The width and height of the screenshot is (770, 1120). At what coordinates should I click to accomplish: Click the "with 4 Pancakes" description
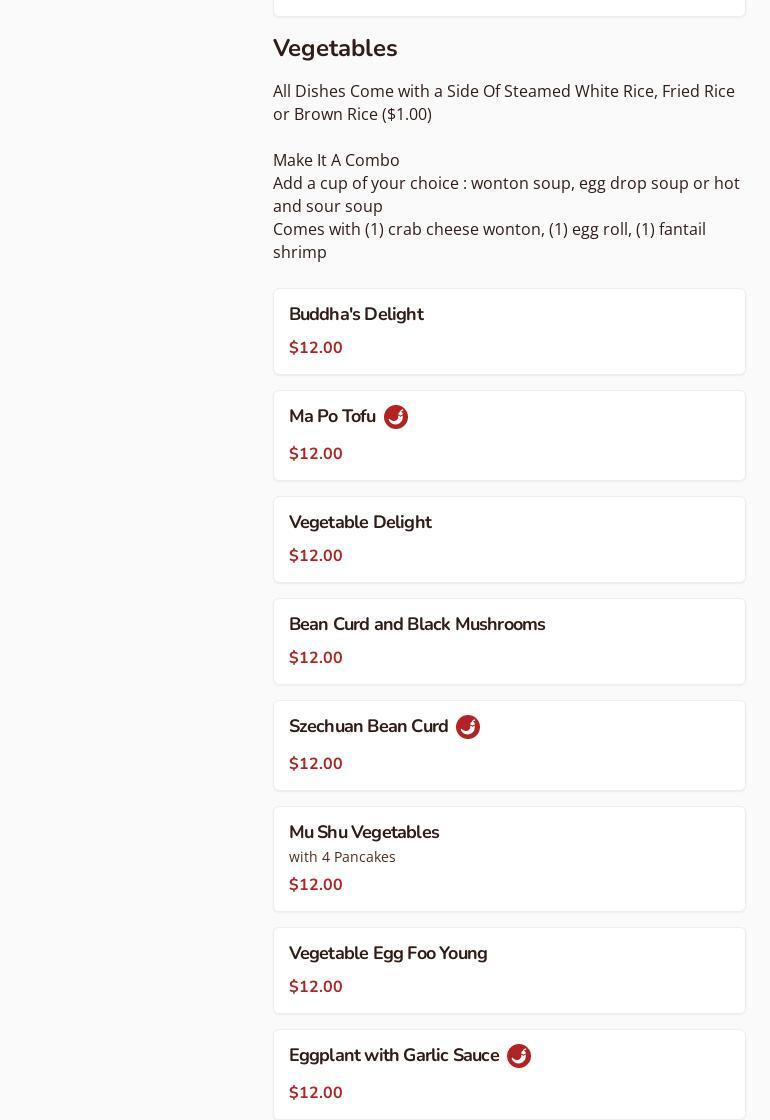(342, 857)
